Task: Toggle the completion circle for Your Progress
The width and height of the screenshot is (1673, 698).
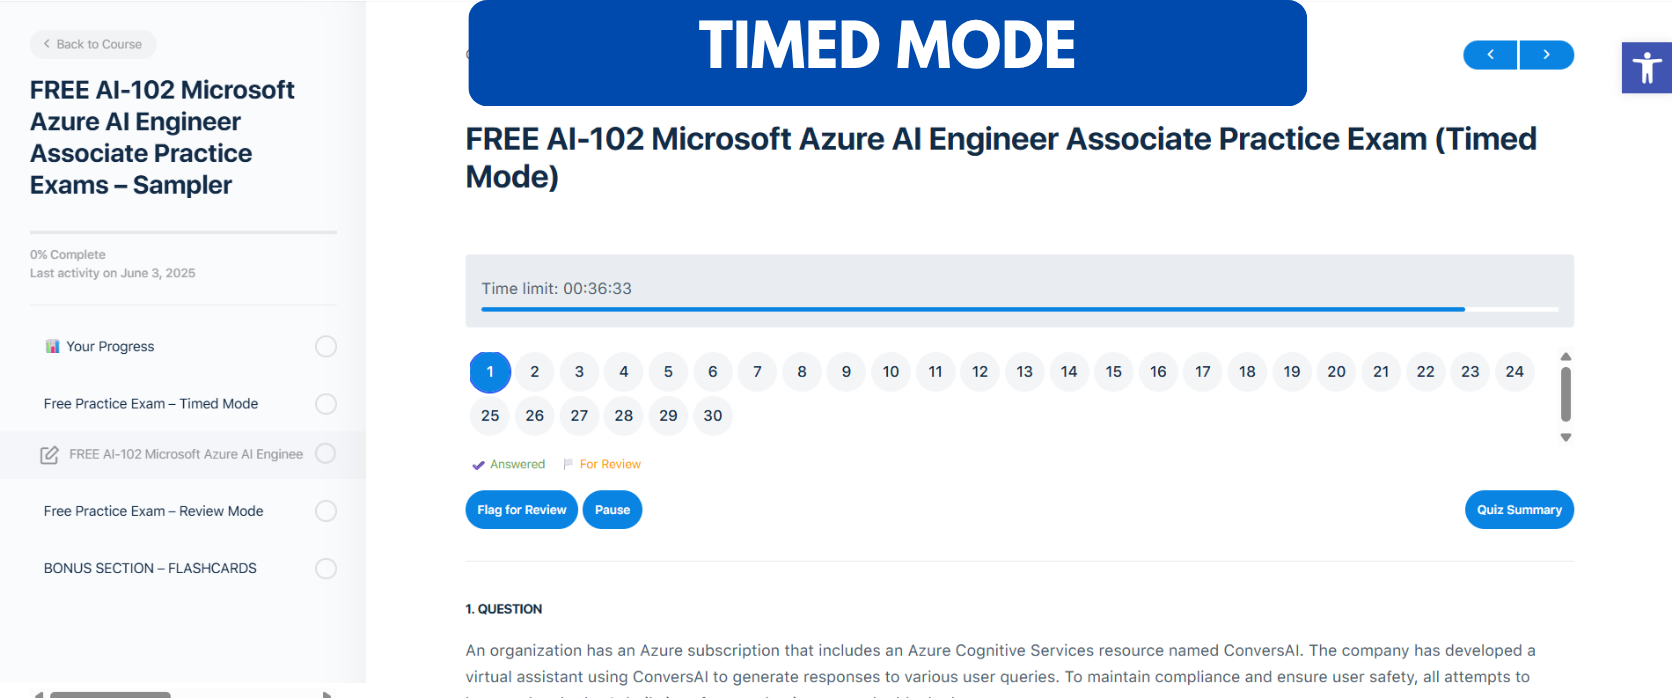Action: tap(325, 346)
